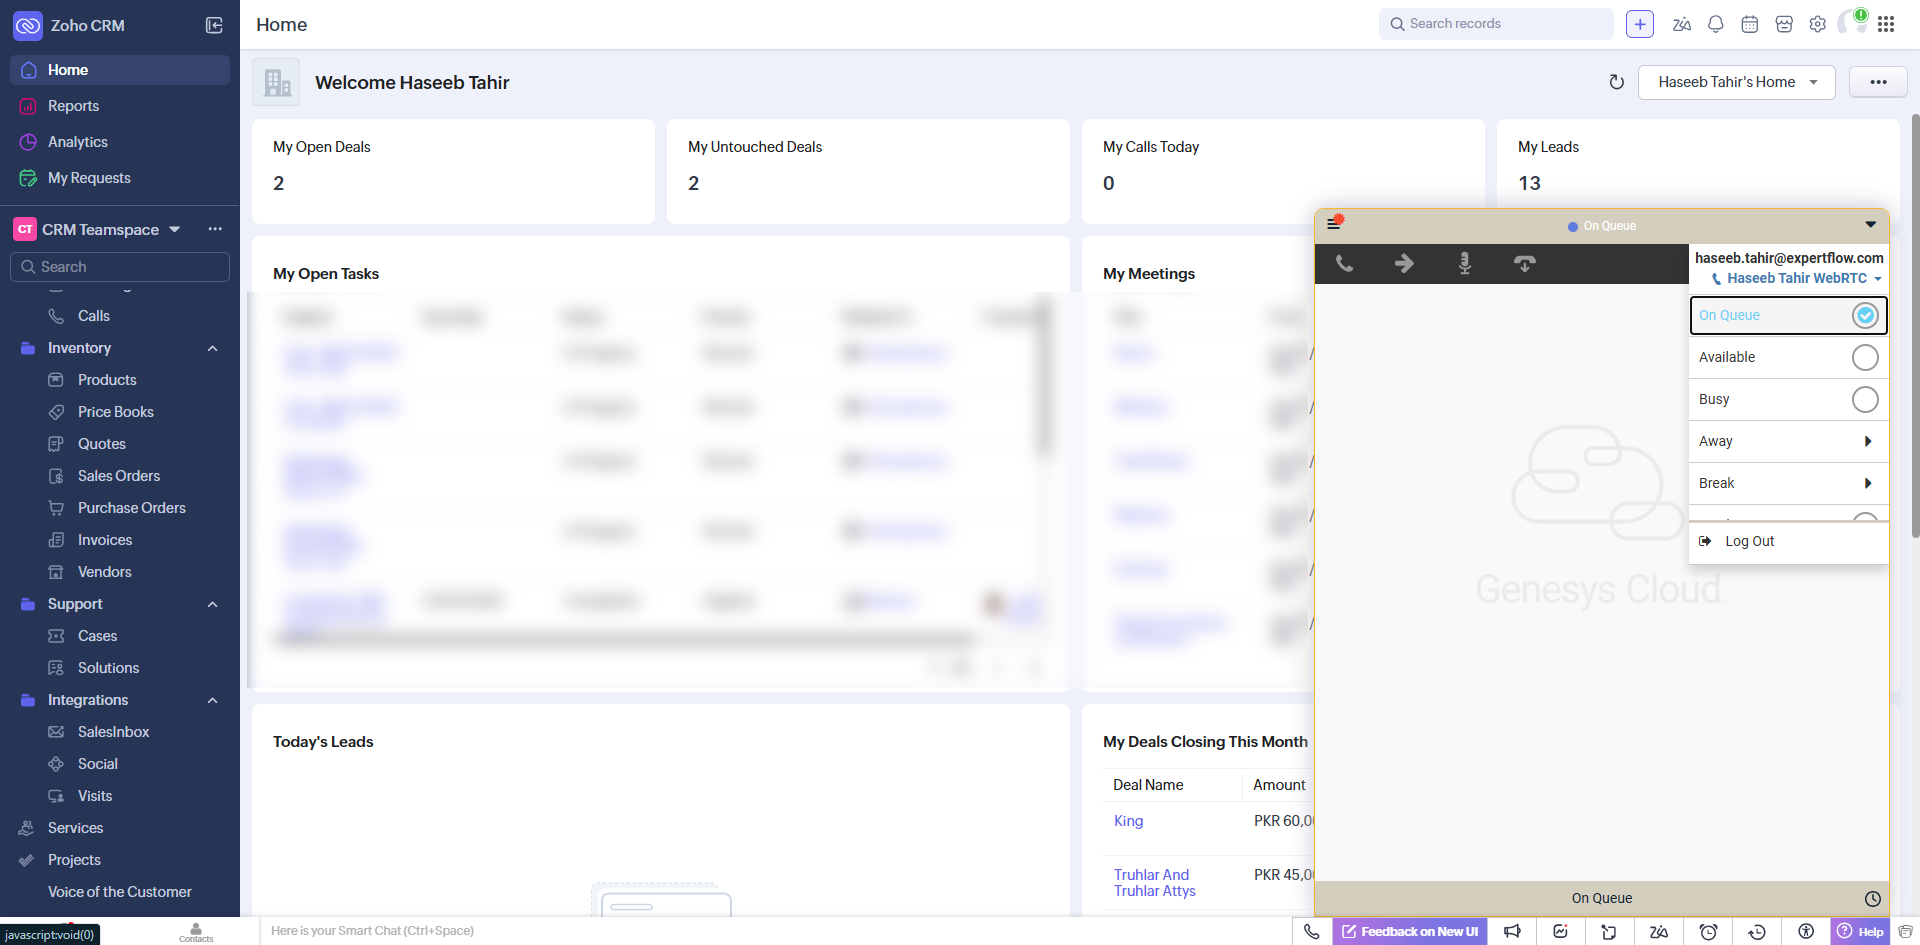Open the settings gear in top bar

[x=1817, y=25]
